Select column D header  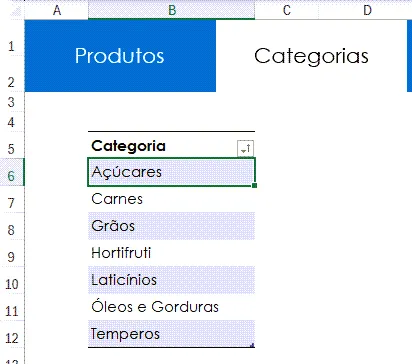[367, 10]
